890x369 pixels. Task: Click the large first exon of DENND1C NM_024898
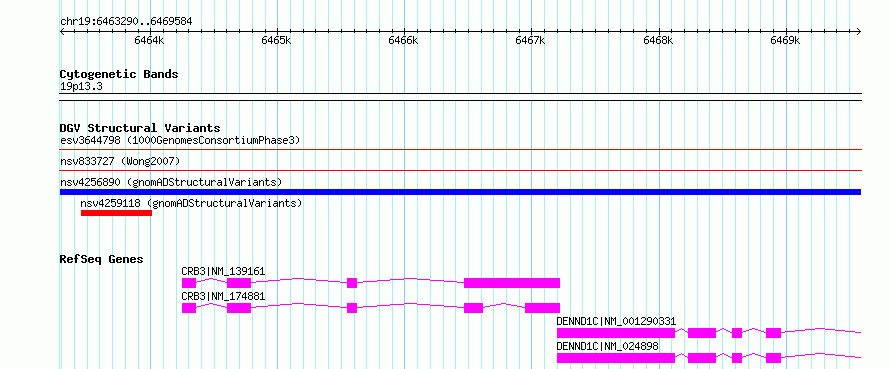pos(616,358)
